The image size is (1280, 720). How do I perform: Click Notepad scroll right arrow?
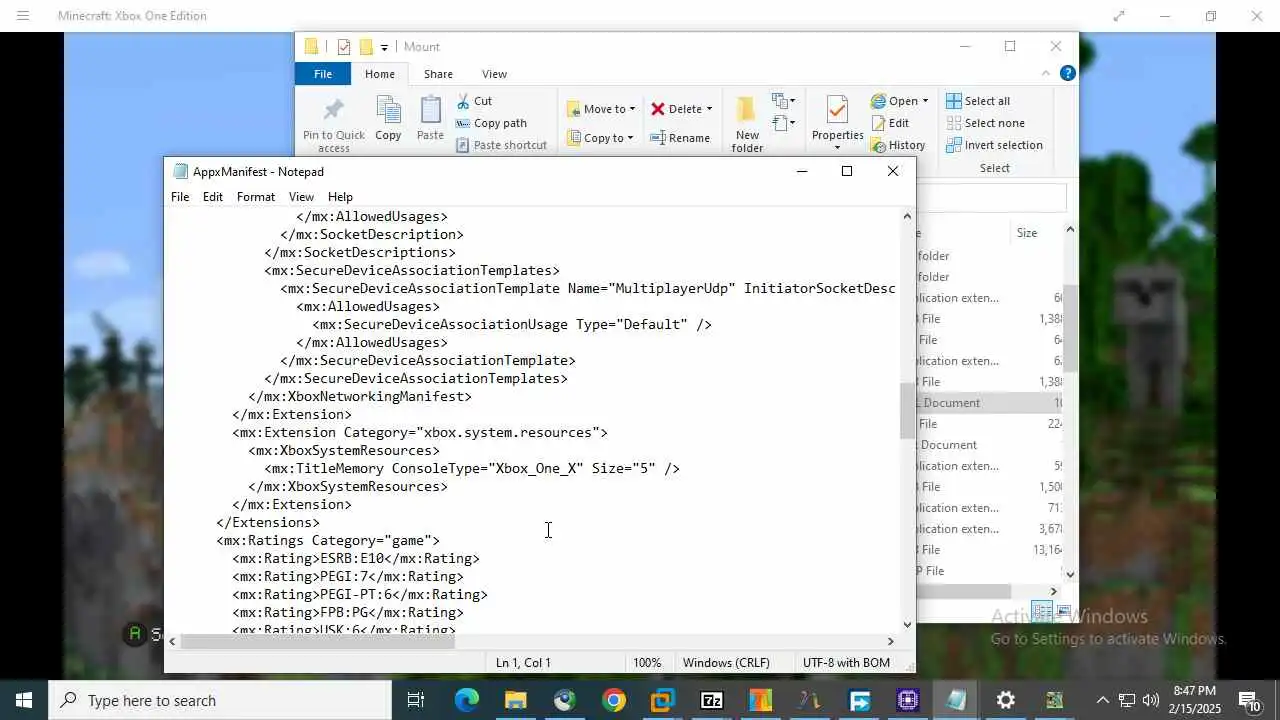[x=890, y=641]
